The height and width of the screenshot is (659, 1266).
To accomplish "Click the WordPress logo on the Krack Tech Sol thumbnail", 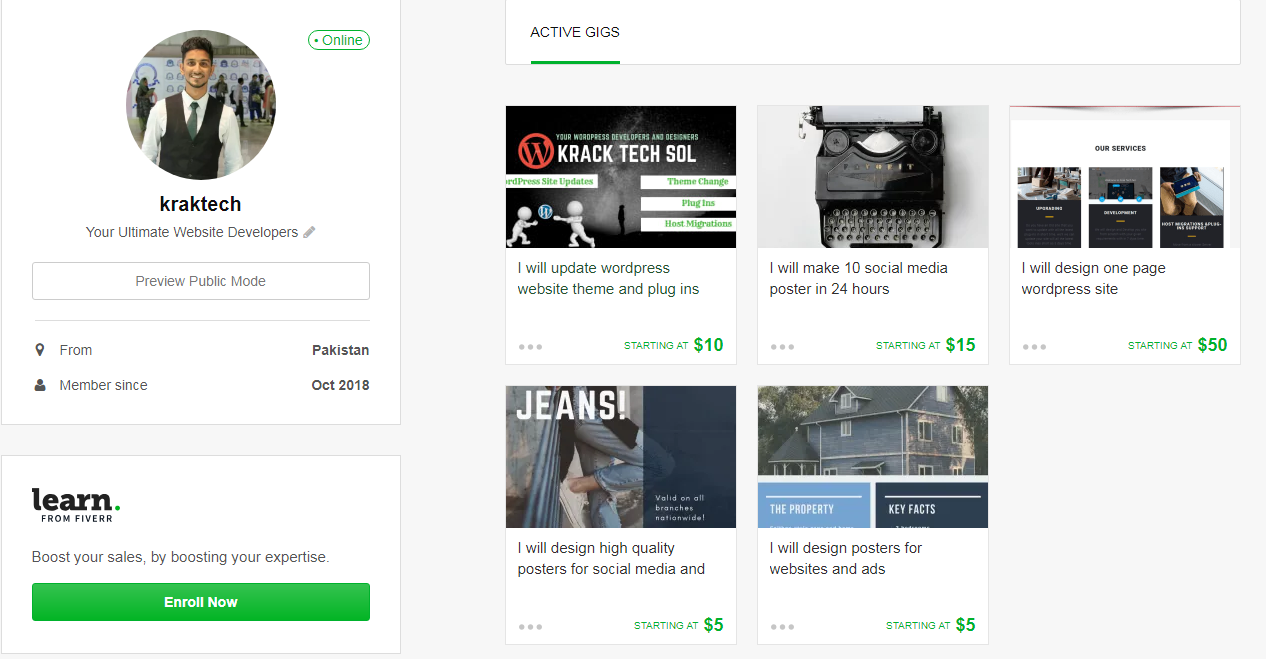I will click(534, 152).
